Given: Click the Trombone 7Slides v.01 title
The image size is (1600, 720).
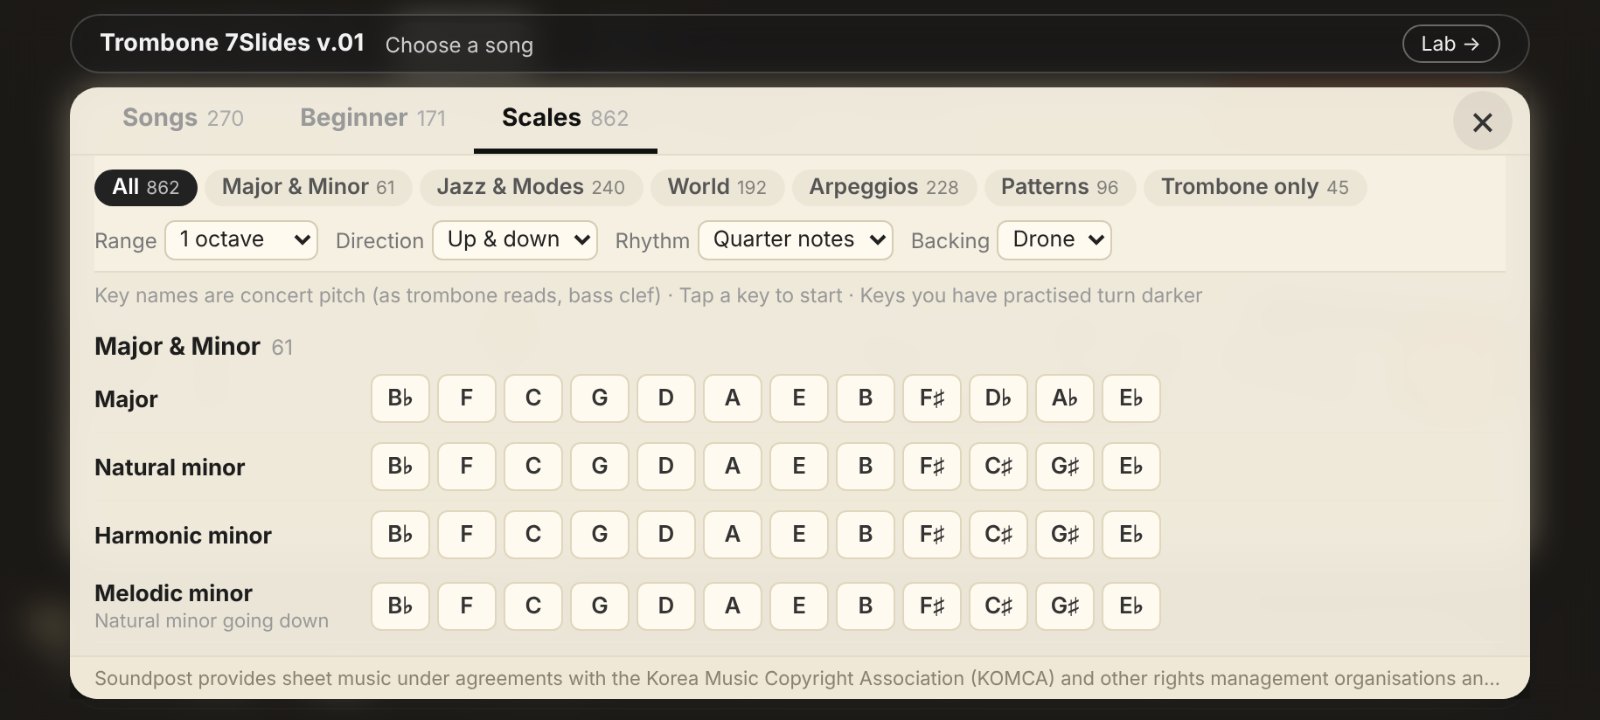Looking at the screenshot, I should [232, 43].
